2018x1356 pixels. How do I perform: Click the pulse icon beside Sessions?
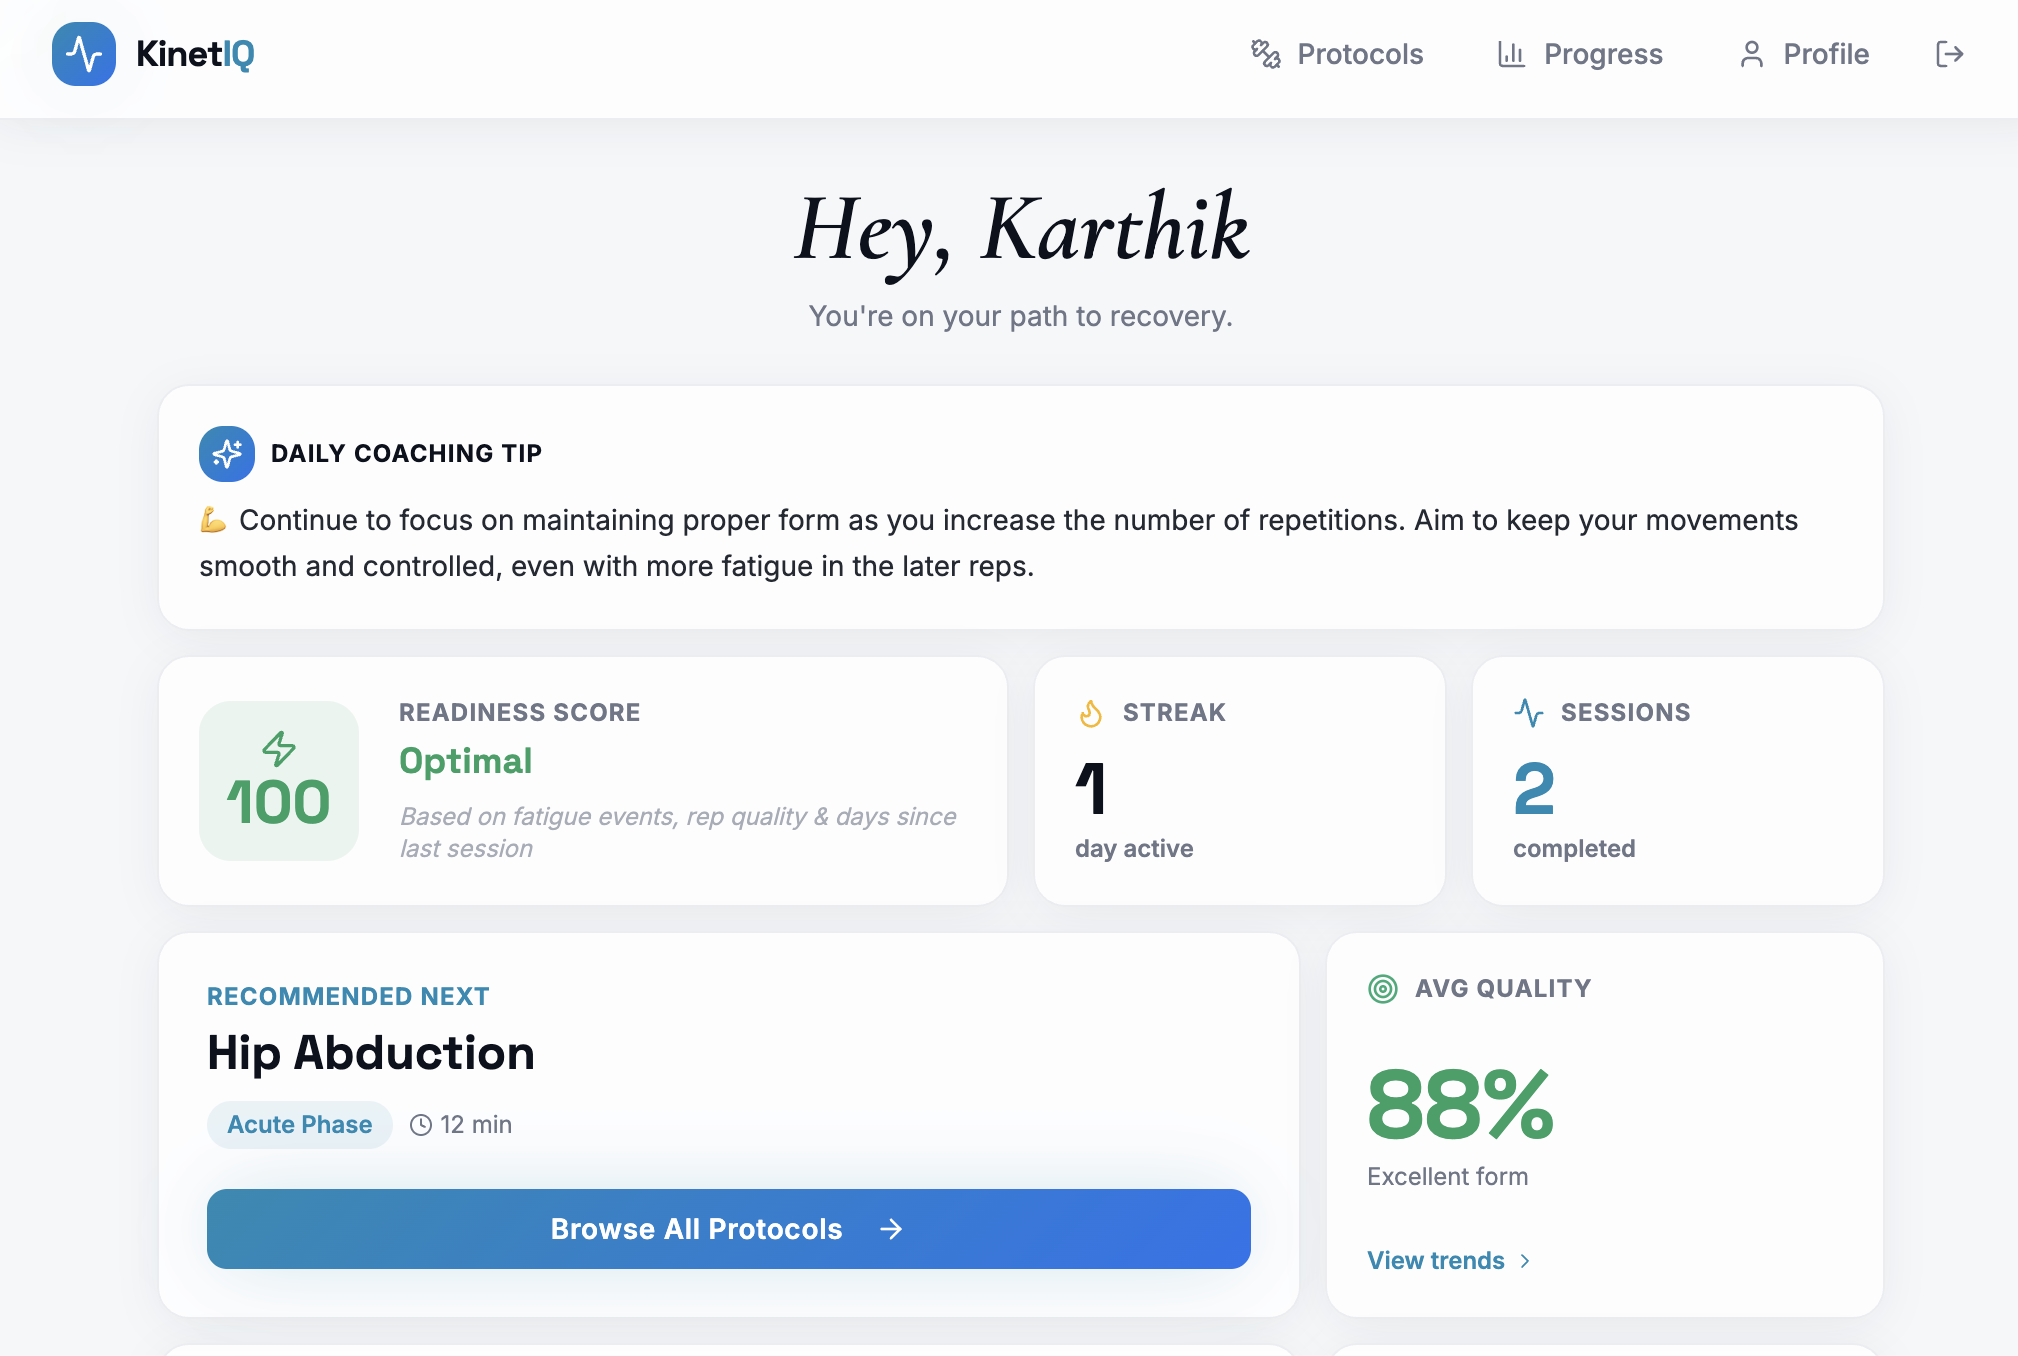point(1529,713)
